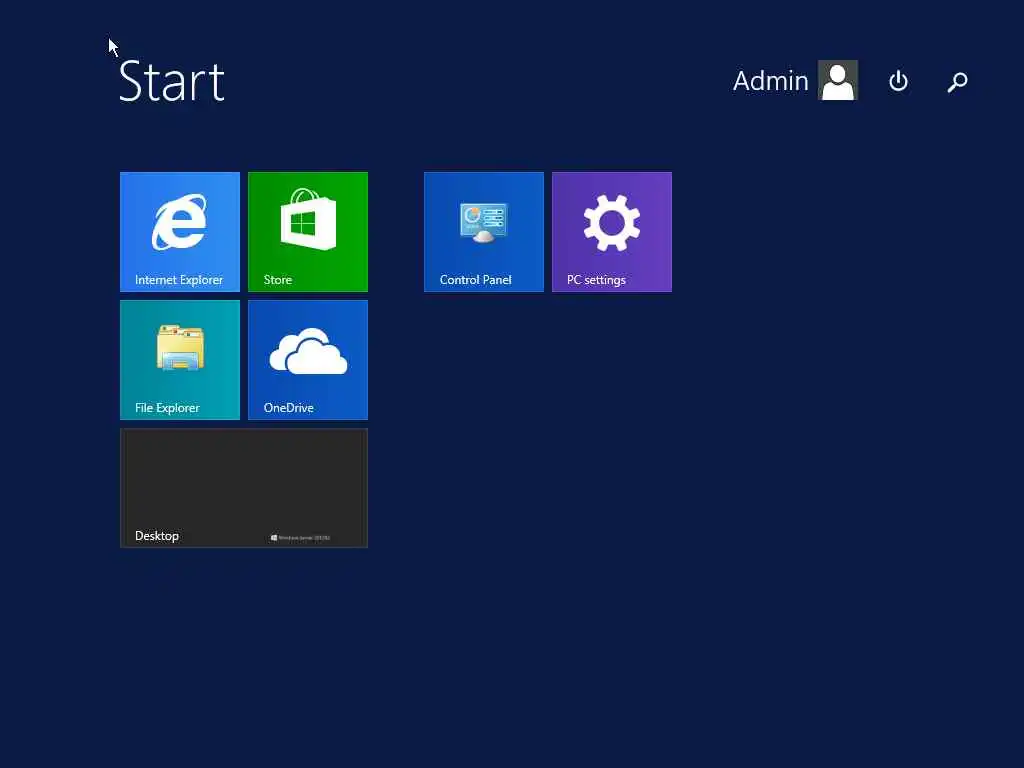Image resolution: width=1024 pixels, height=768 pixels.
Task: Open the Internet Explorer tile
Action: (x=180, y=232)
